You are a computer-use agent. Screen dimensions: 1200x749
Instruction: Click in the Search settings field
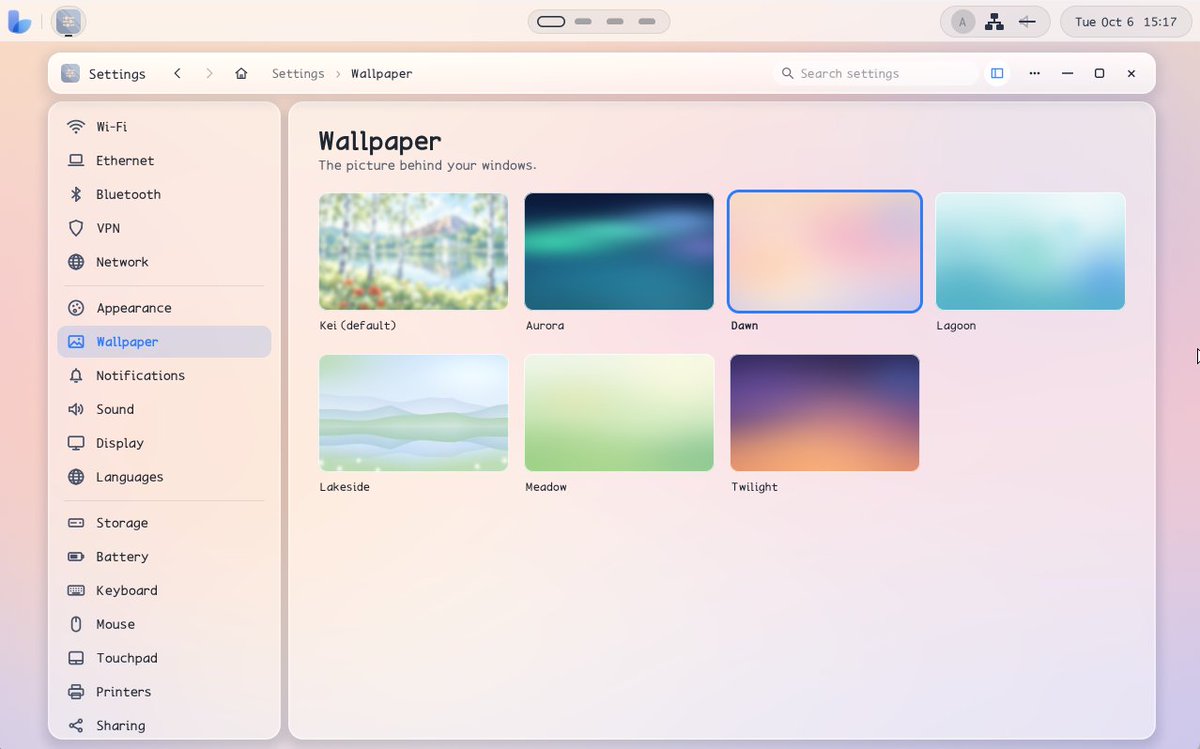[x=876, y=74]
